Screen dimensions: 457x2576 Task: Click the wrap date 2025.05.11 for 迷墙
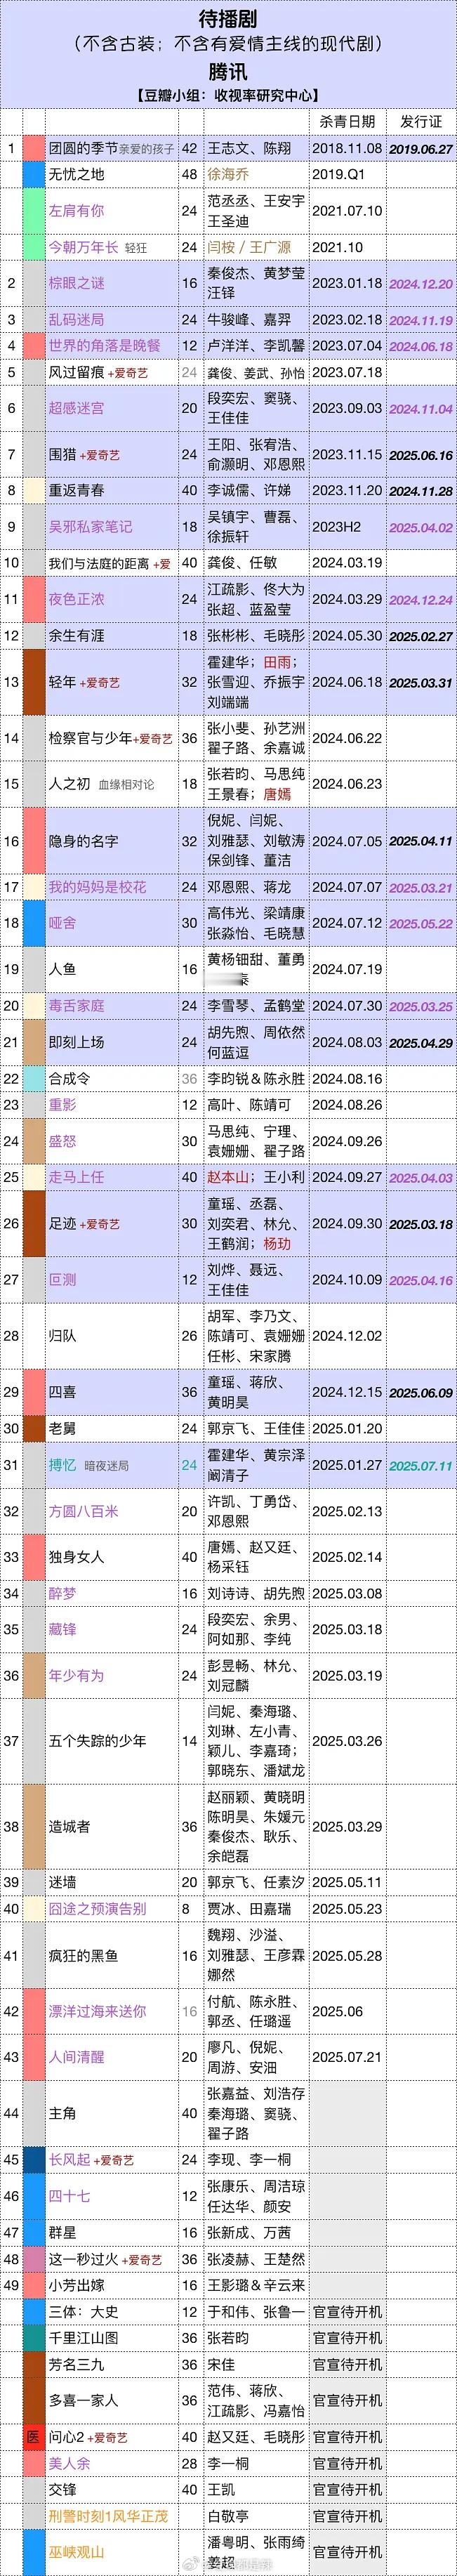tap(347, 1882)
